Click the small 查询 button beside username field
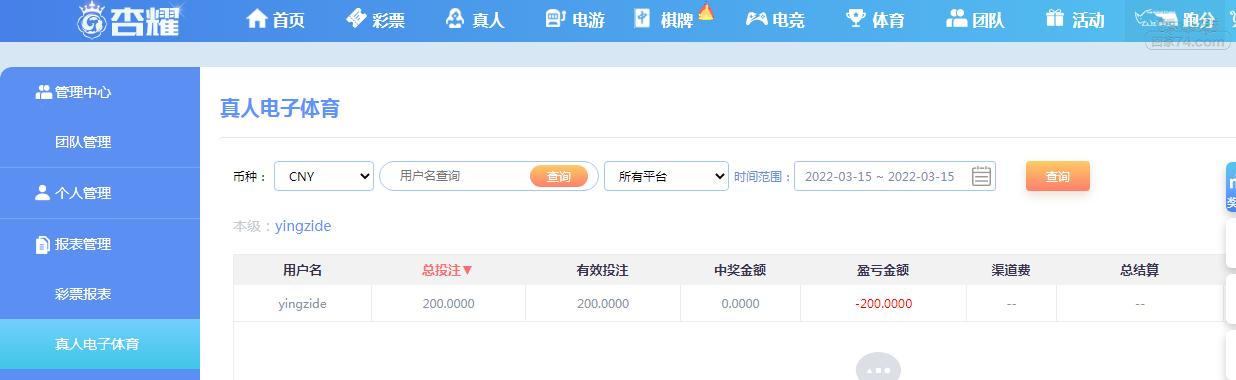This screenshot has height=380, width=1236. coord(559,176)
